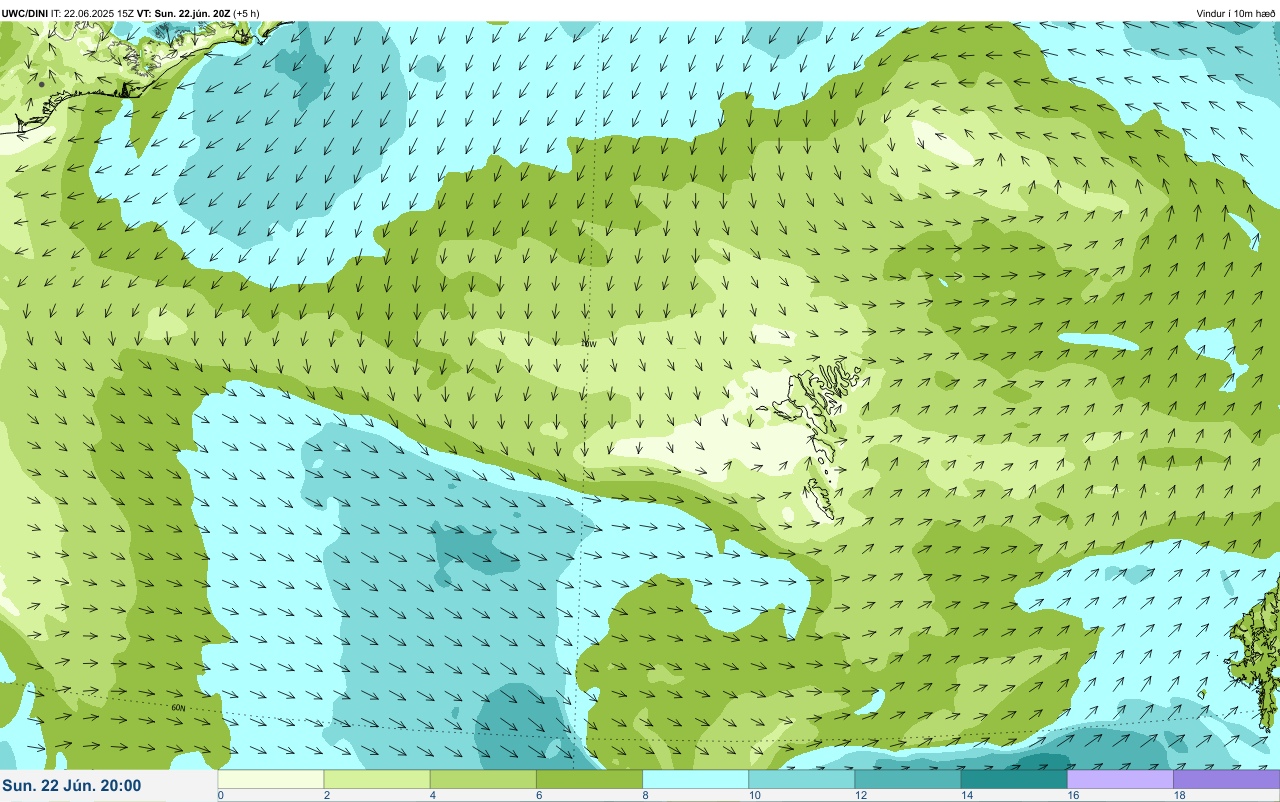Click the purple legend swatch above 18
Screen dimensions: 1280x802
pyautogui.click(x=1226, y=779)
